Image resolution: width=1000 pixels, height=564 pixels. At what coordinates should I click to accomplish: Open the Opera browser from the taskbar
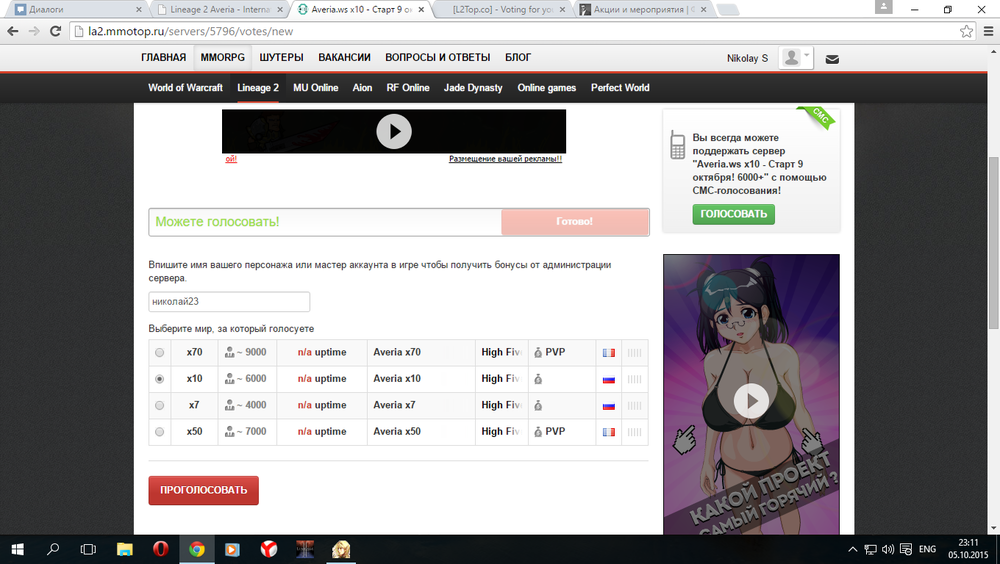[161, 549]
